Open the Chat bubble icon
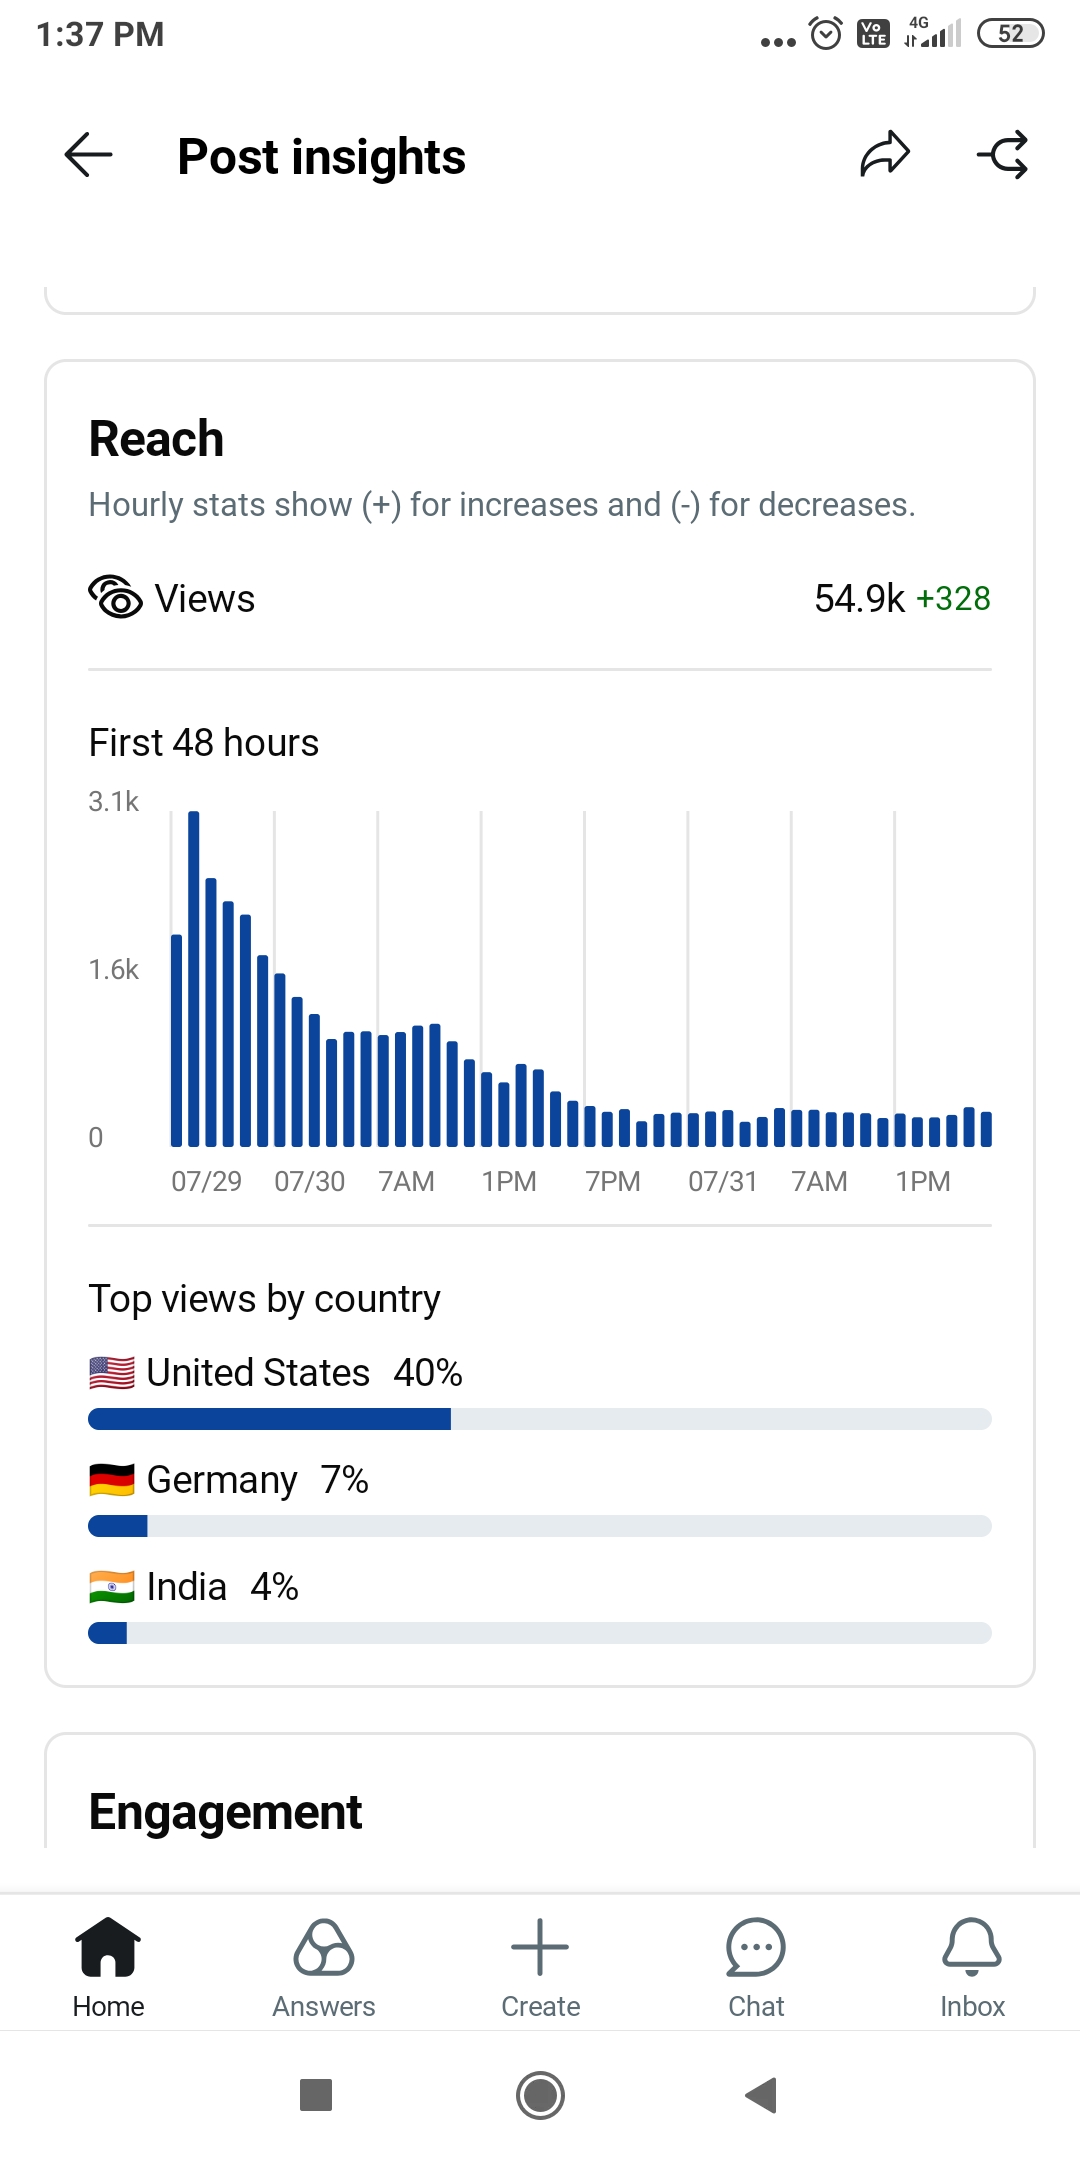The width and height of the screenshot is (1080, 2160). 756,1948
